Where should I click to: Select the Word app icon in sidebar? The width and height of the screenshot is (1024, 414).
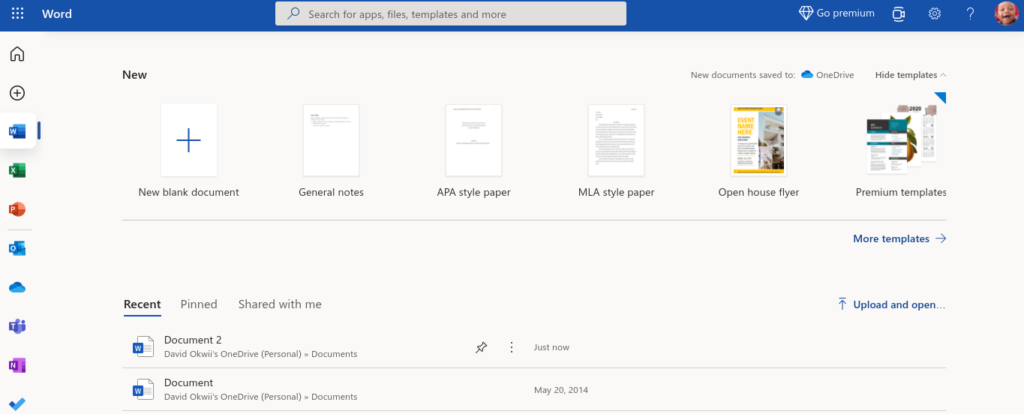tap(17, 131)
